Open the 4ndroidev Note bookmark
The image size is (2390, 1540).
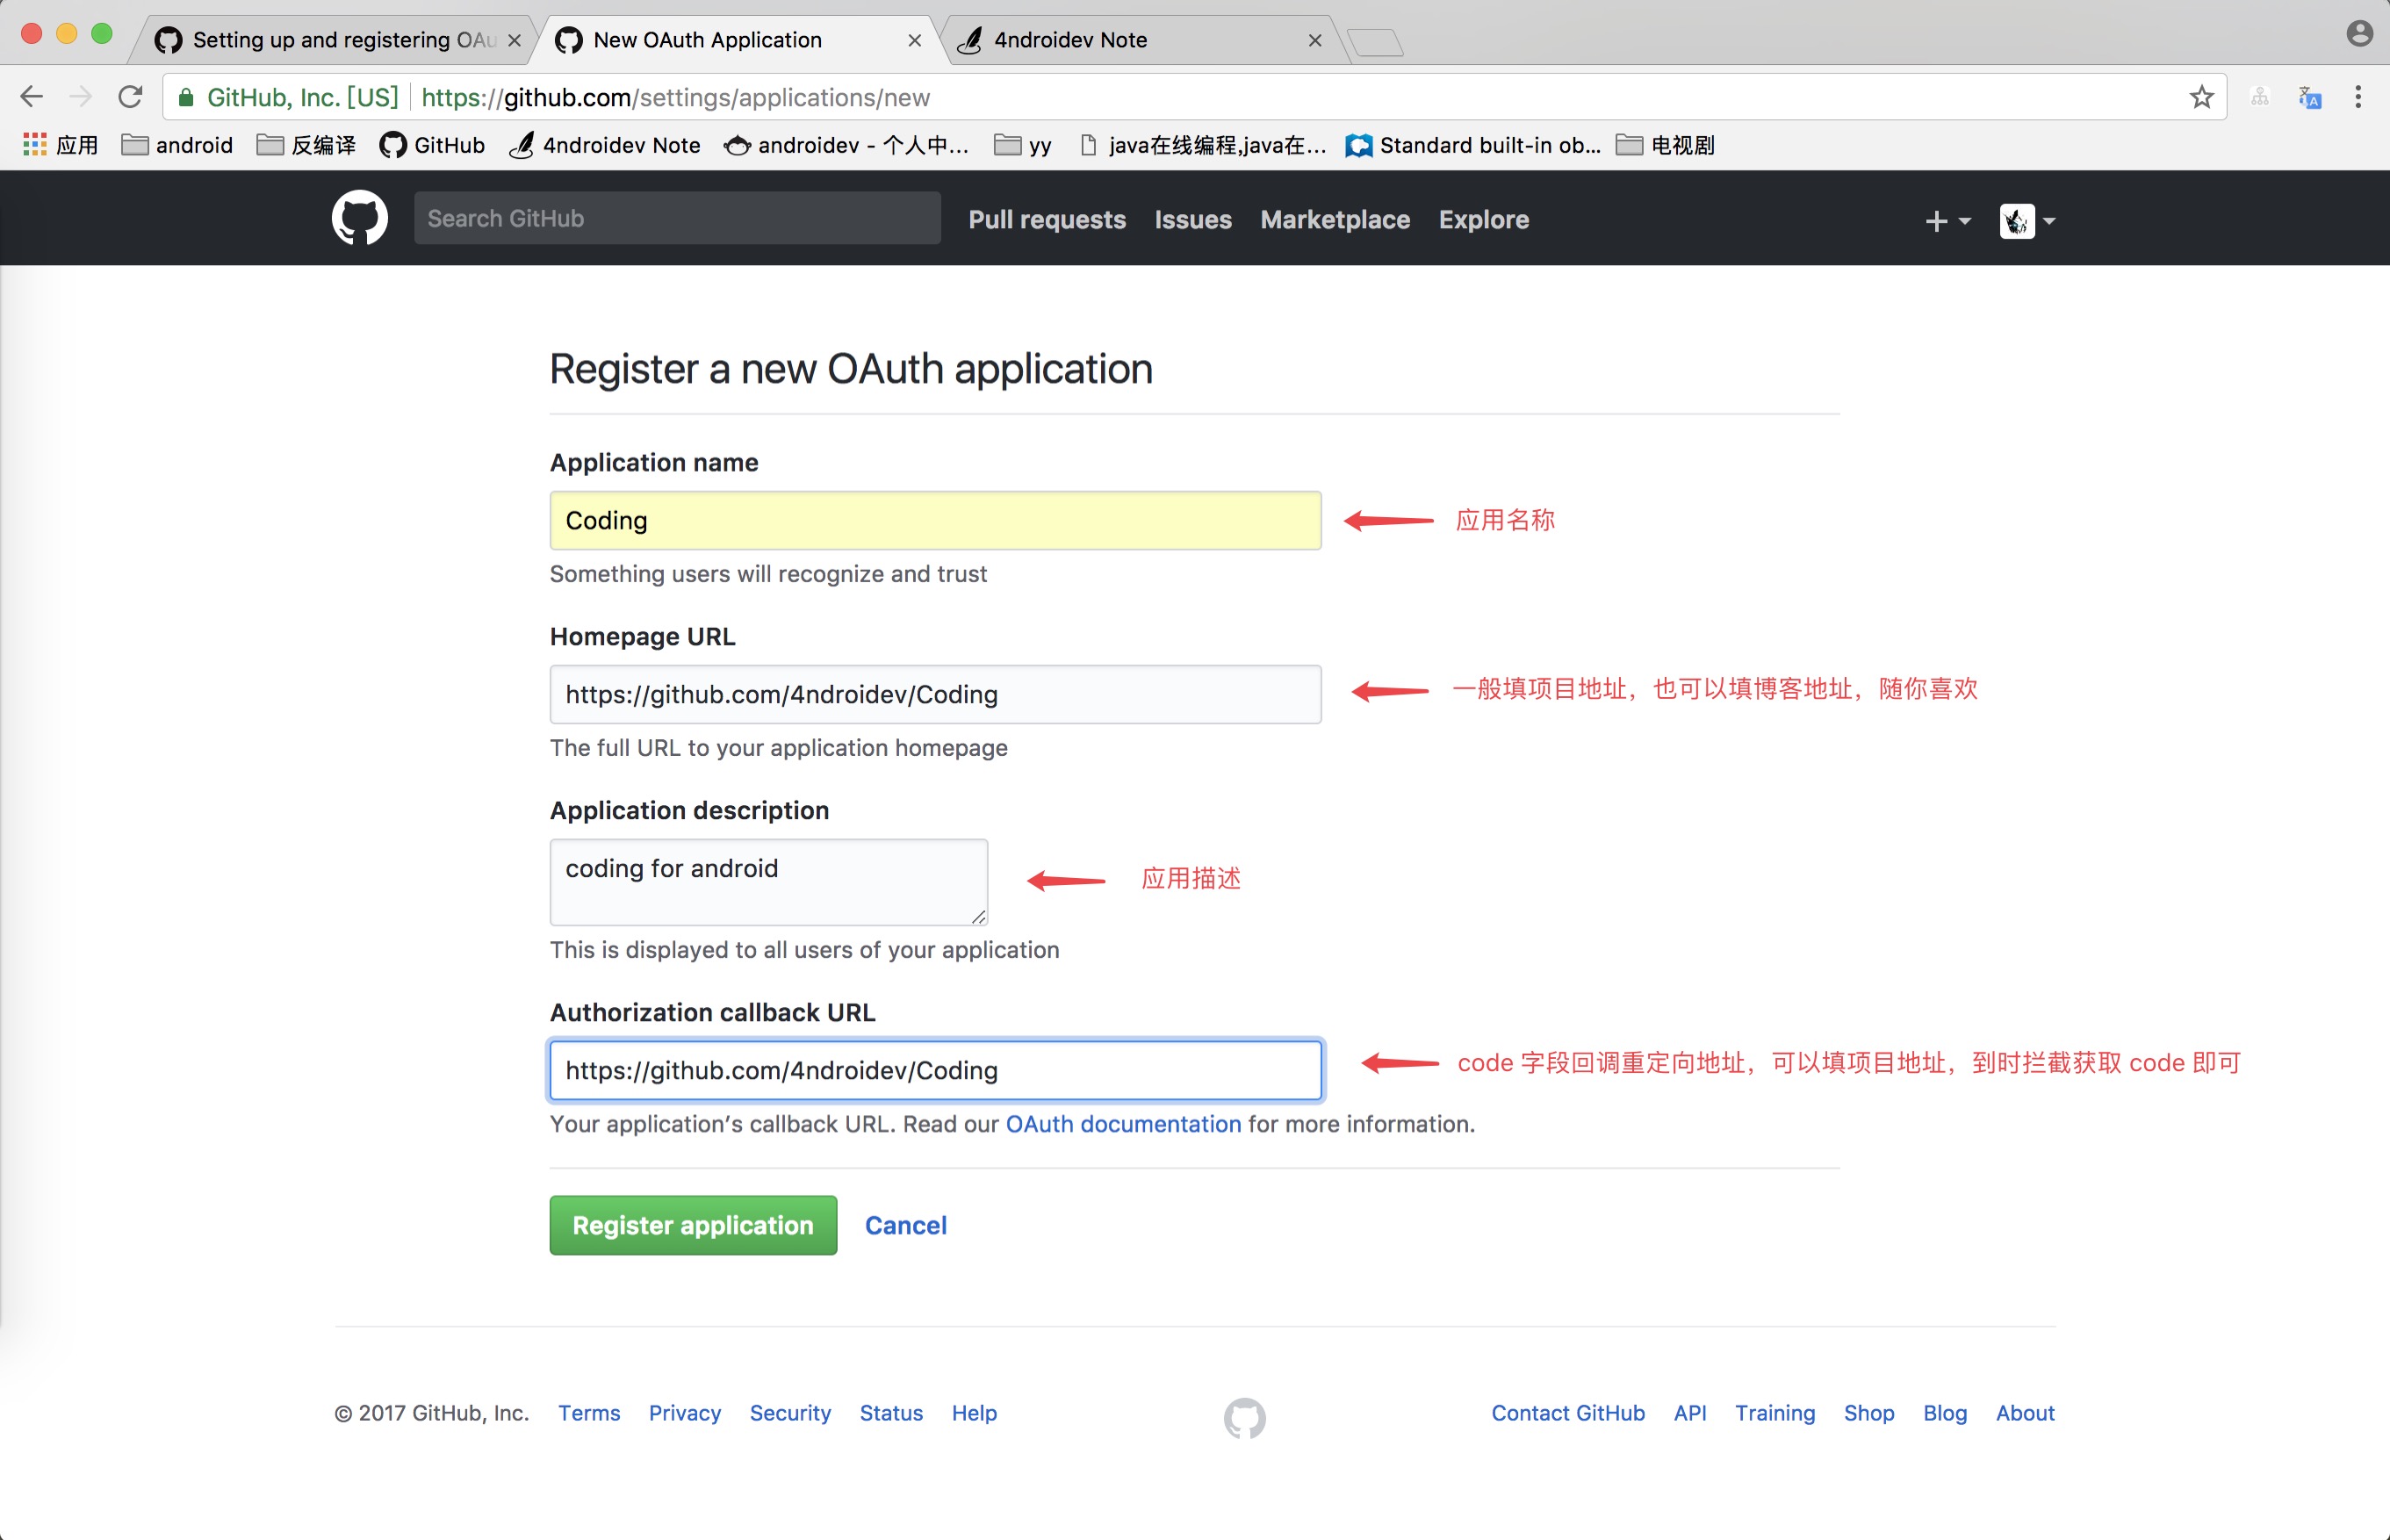pyautogui.click(x=605, y=145)
